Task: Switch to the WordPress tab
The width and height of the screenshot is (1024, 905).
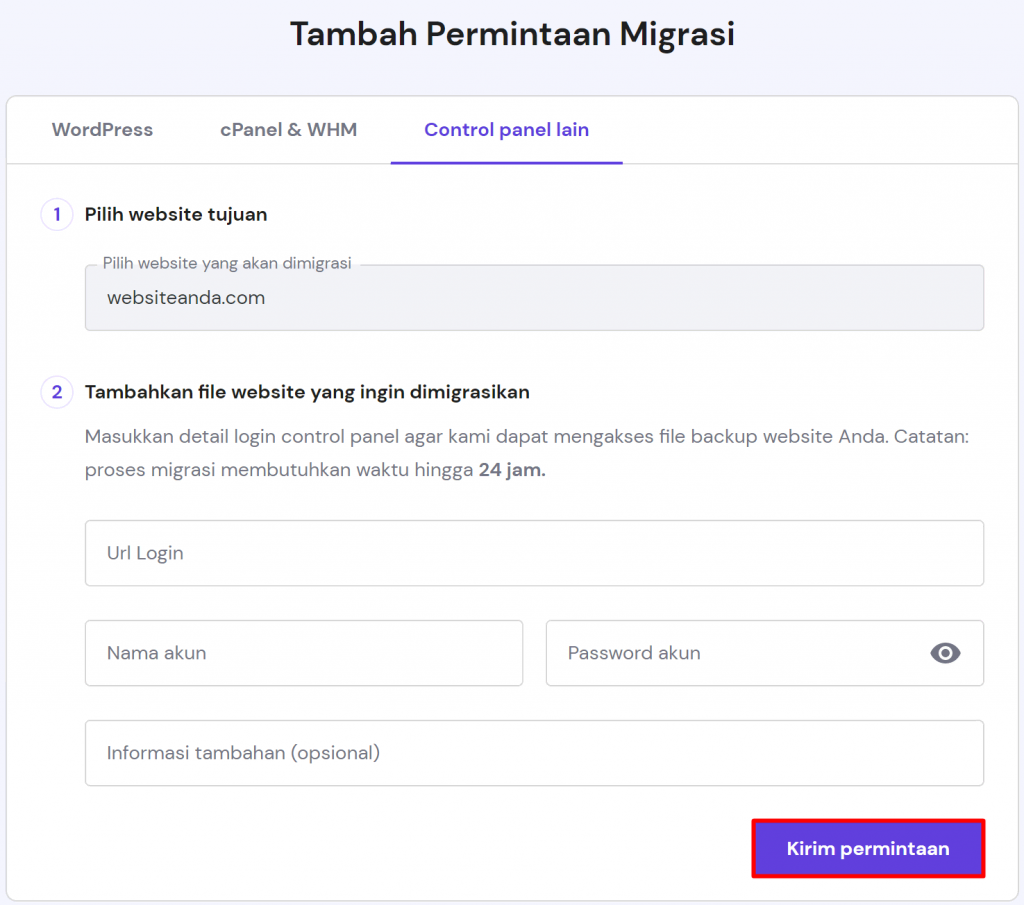Action: click(x=102, y=130)
